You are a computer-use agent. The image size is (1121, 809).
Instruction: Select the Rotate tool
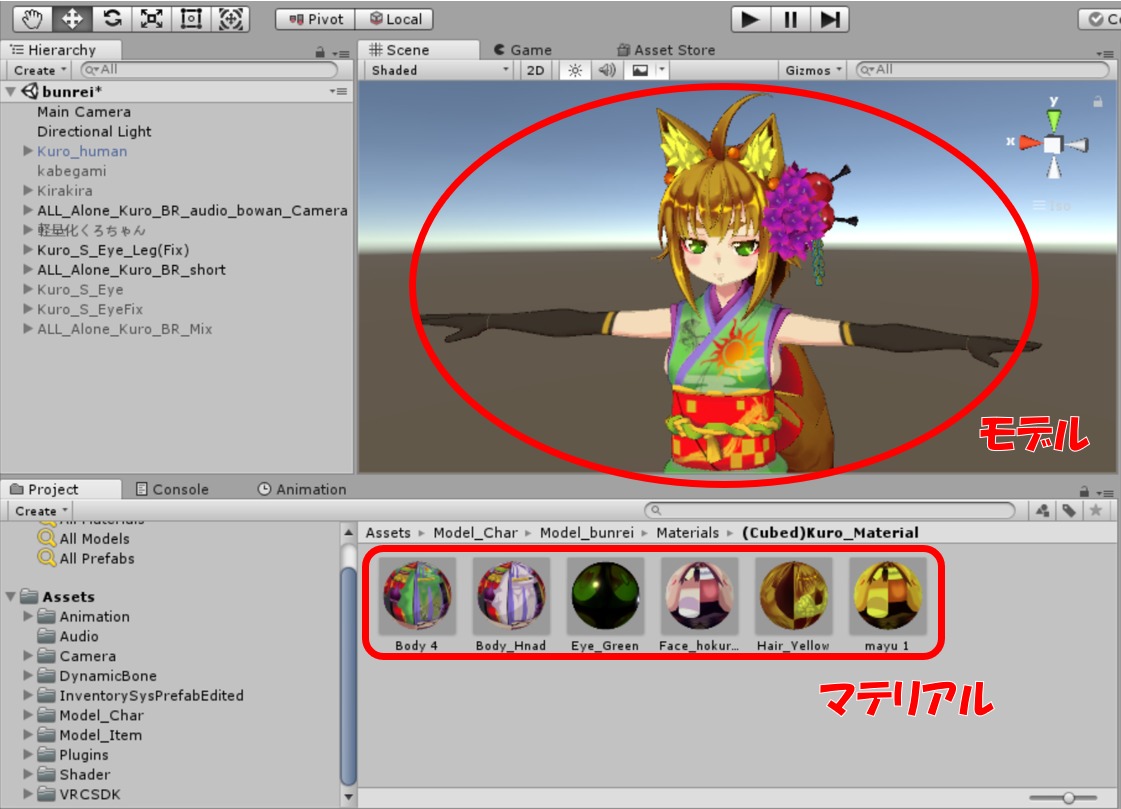point(112,18)
